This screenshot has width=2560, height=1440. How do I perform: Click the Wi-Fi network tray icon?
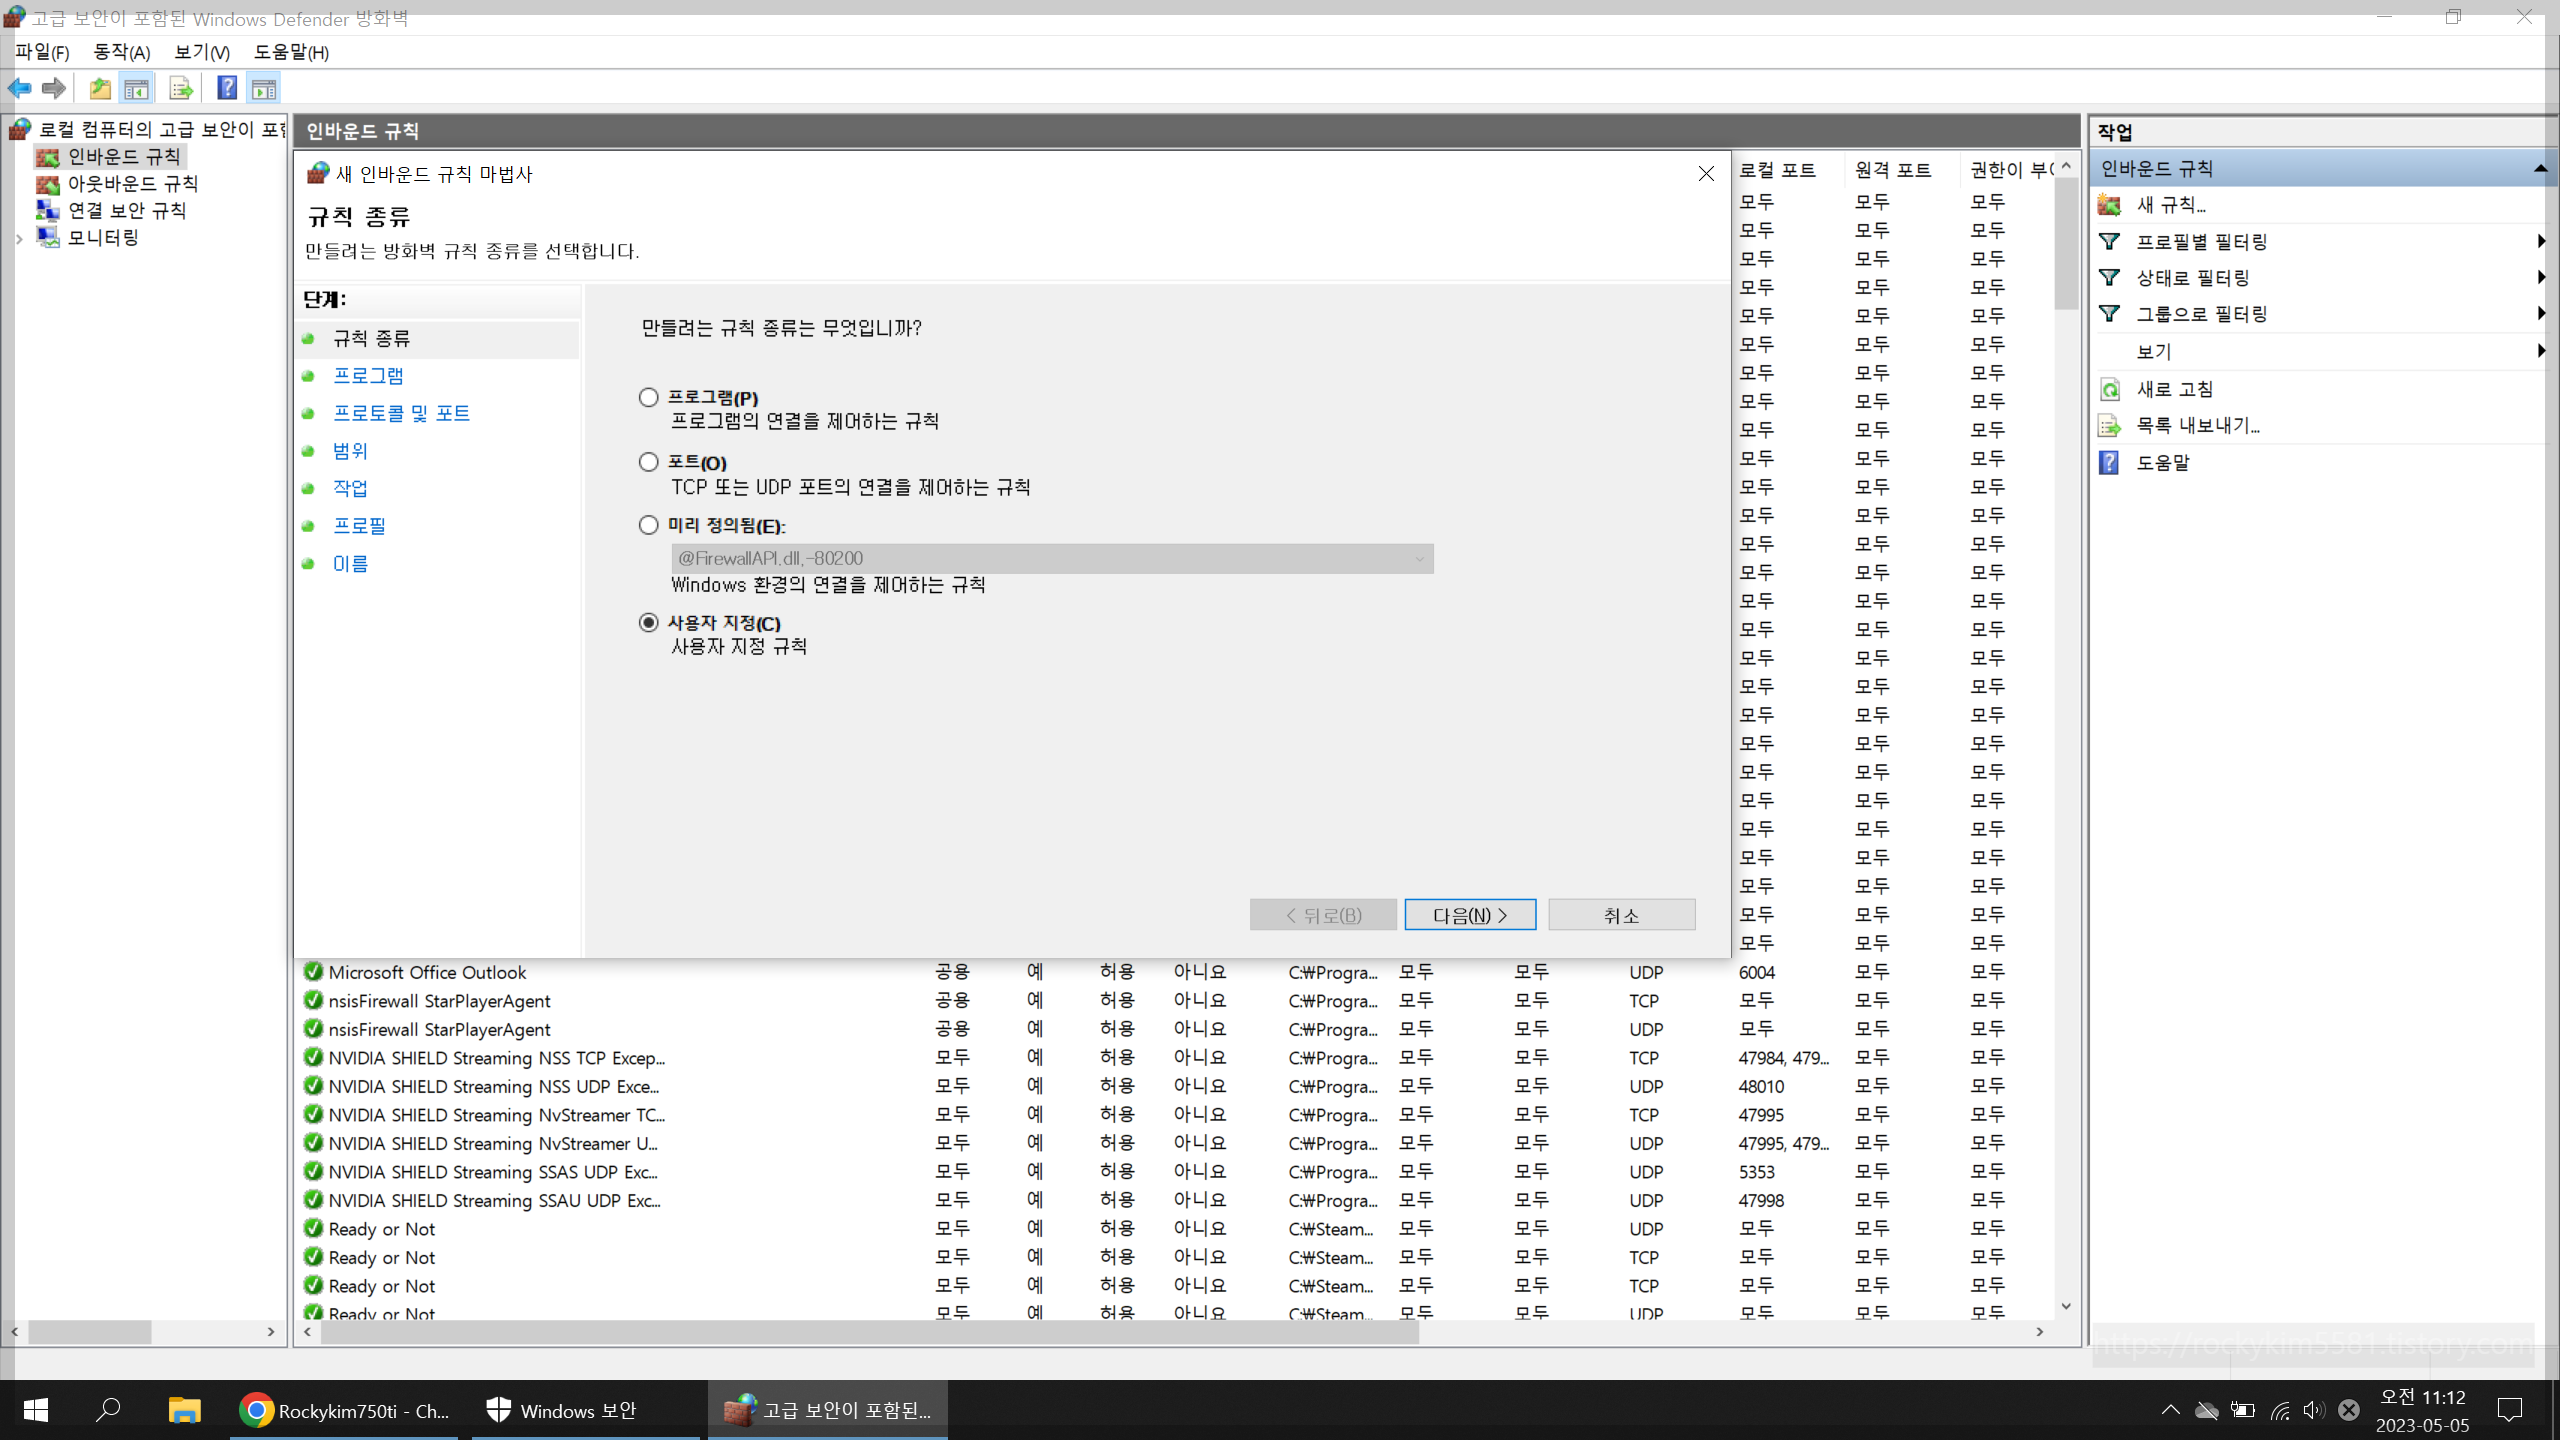click(2280, 1410)
